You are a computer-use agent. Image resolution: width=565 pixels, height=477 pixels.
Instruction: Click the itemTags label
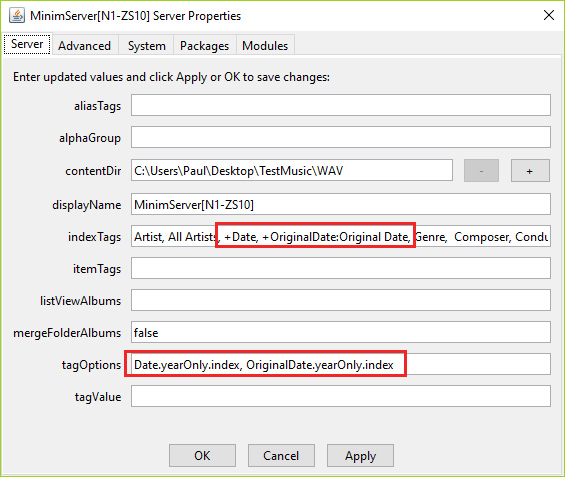coord(97,269)
